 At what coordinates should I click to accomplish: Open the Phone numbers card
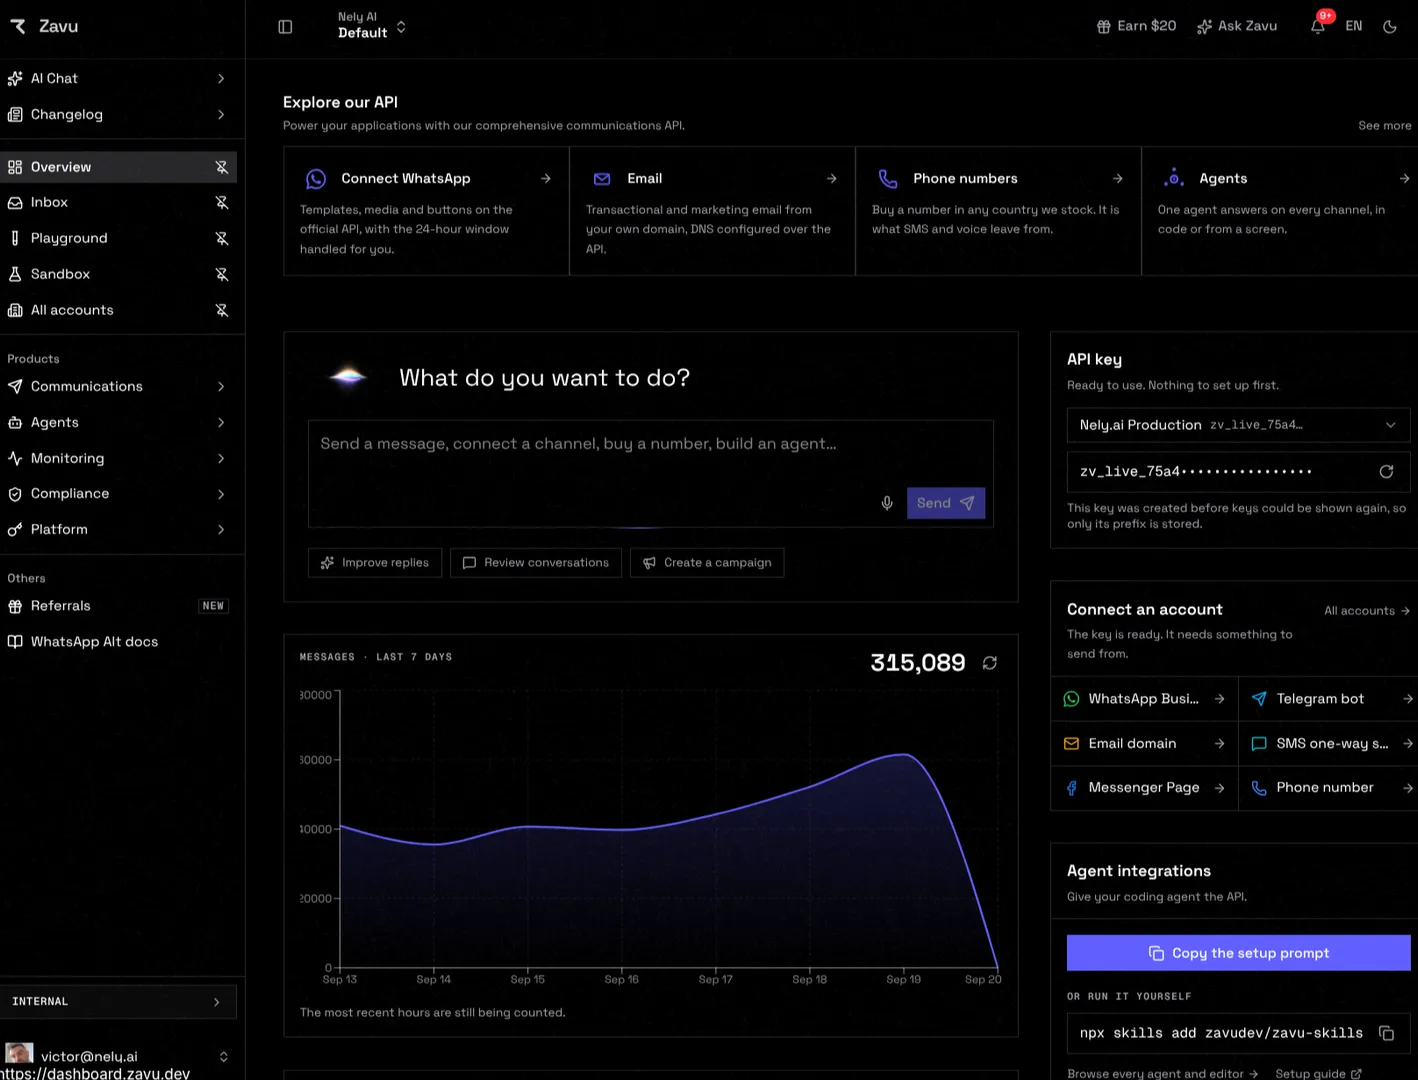point(998,211)
